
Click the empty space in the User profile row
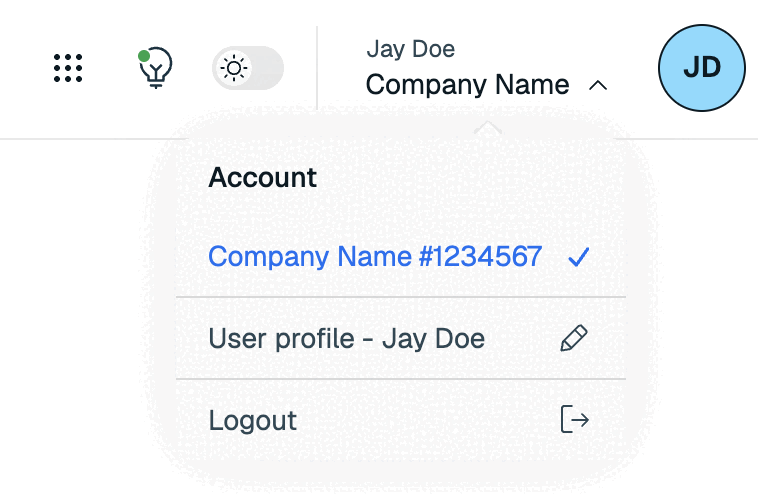coord(522,338)
